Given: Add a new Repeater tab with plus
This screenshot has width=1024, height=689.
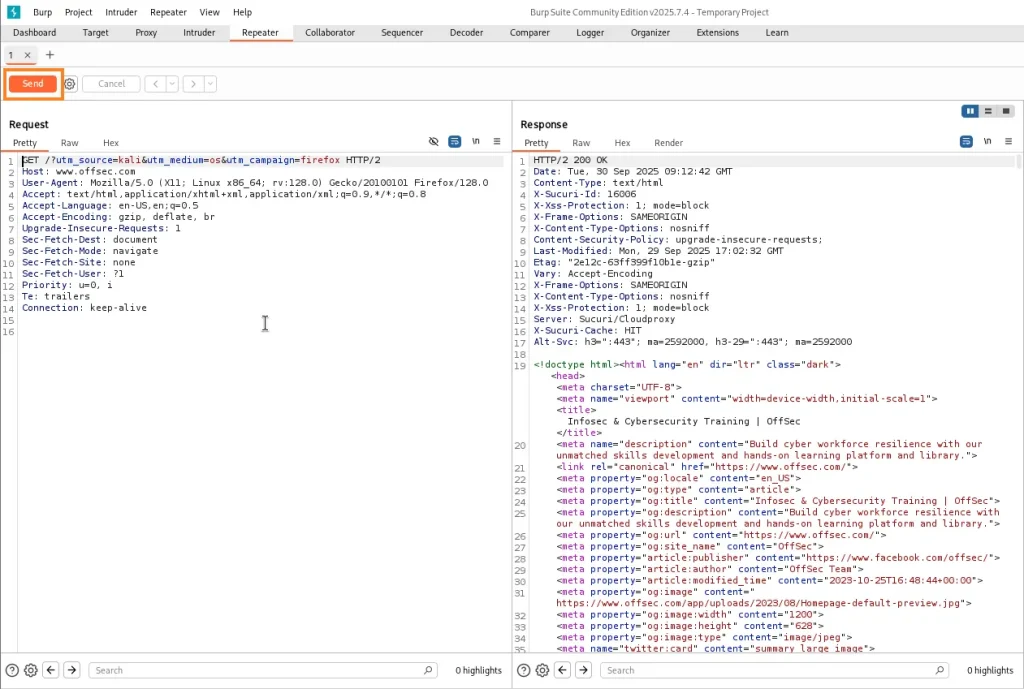Looking at the screenshot, I should click(50, 55).
